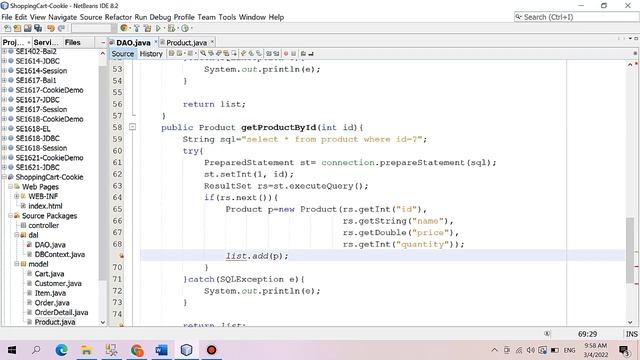Viewport: 640px width, 360px height.
Task: Click the editor vertical scrollbar thumb
Action: coord(630,250)
